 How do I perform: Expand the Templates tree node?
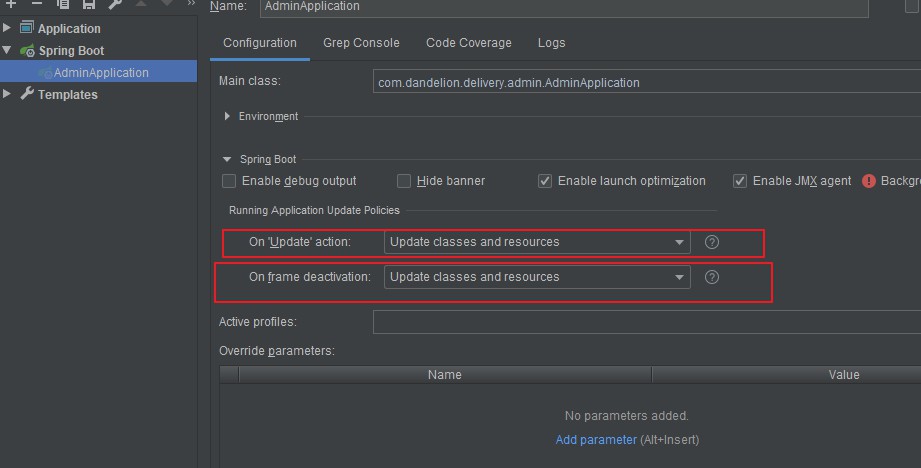(6, 94)
